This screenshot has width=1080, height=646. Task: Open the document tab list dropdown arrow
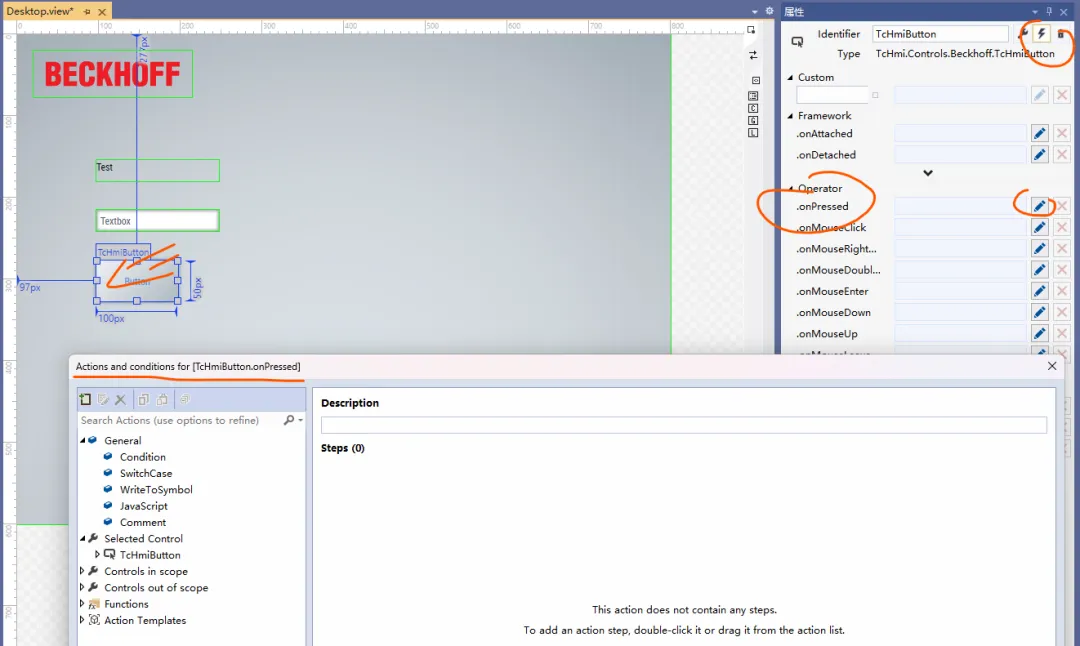[755, 12]
